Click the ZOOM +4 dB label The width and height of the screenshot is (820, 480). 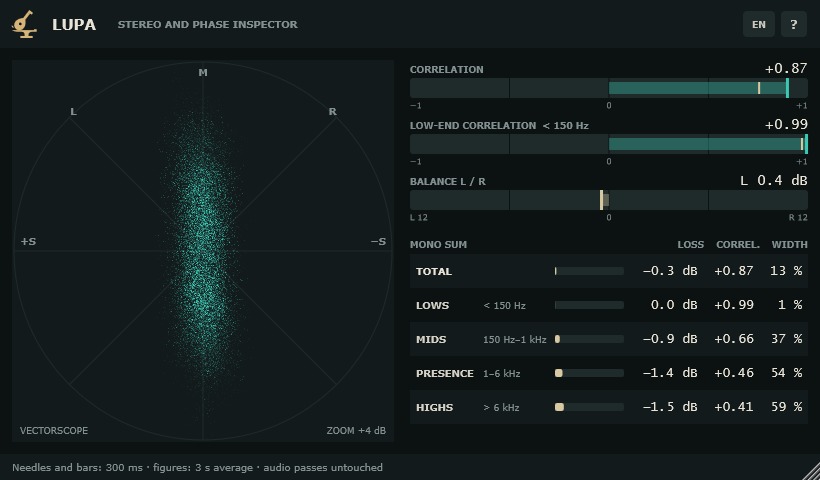pyautogui.click(x=356, y=430)
